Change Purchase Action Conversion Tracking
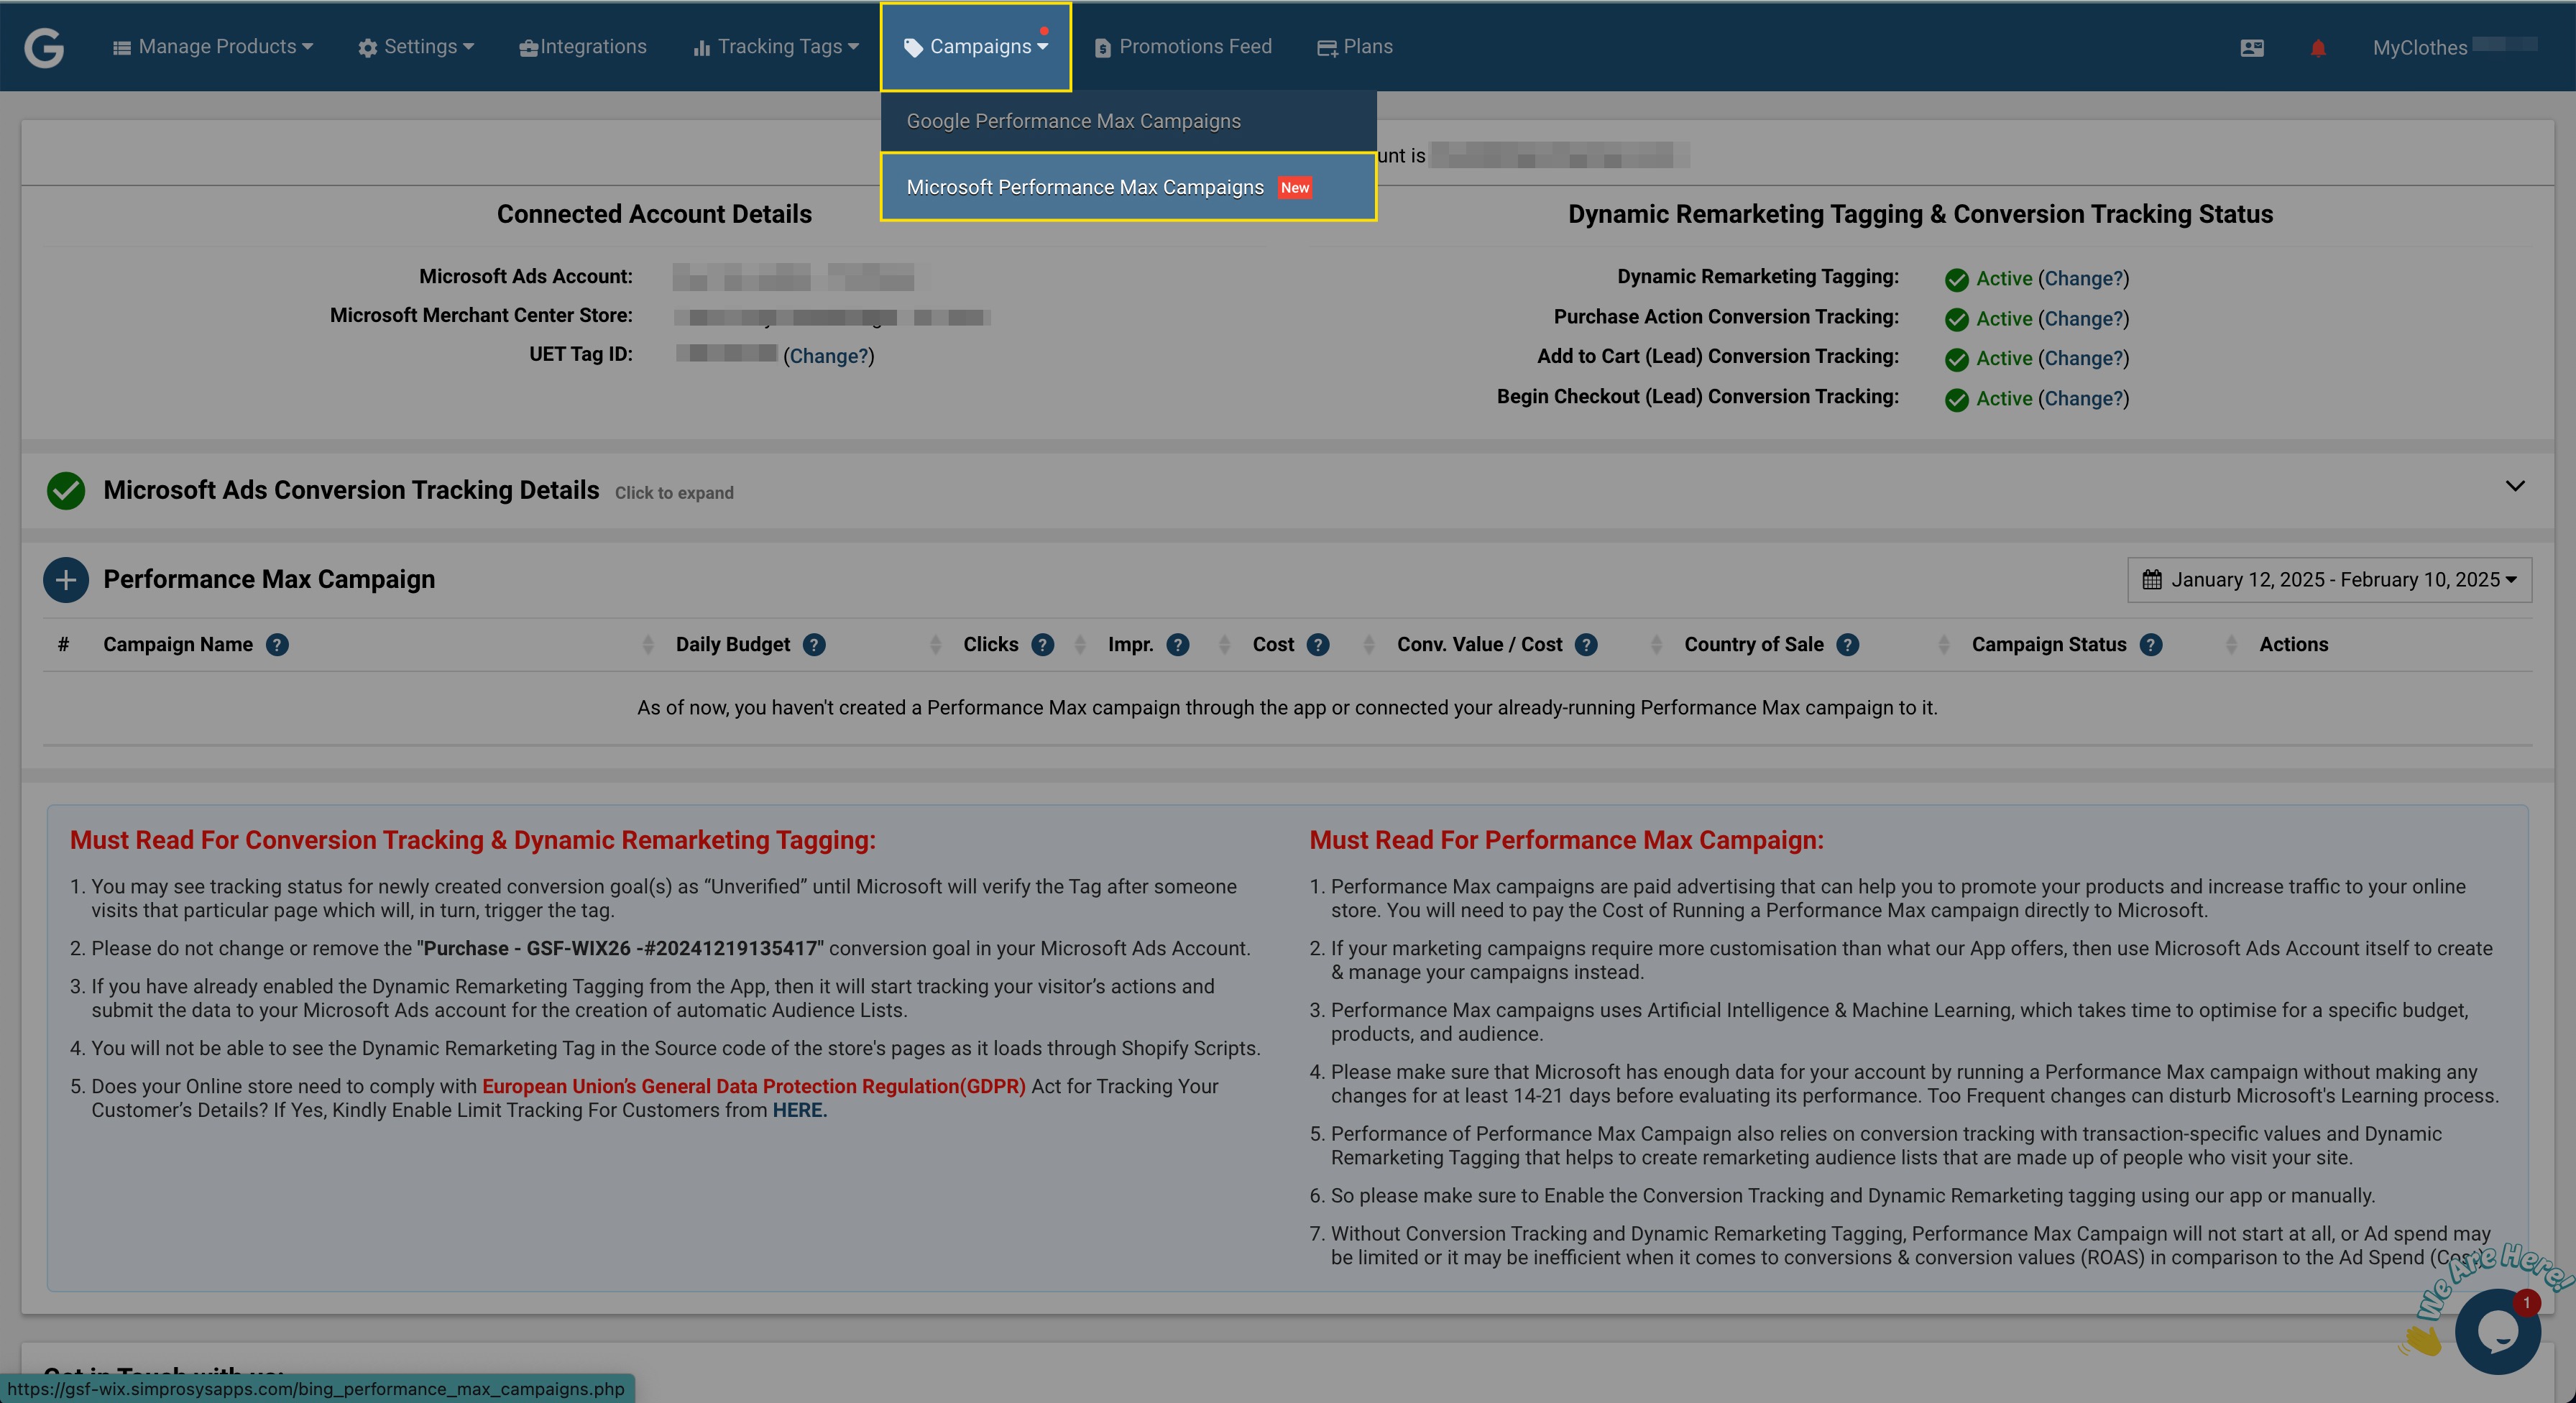2576x1403 pixels. [x=2084, y=319]
